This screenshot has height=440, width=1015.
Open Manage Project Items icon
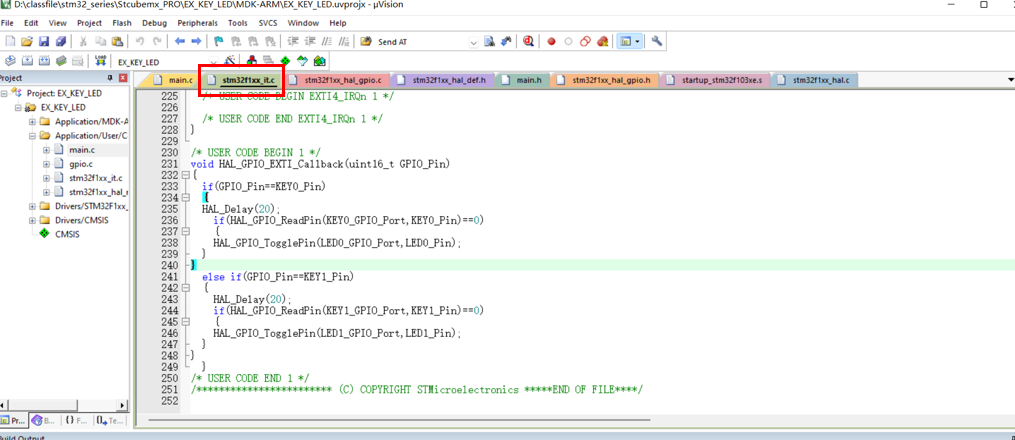[x=251, y=61]
